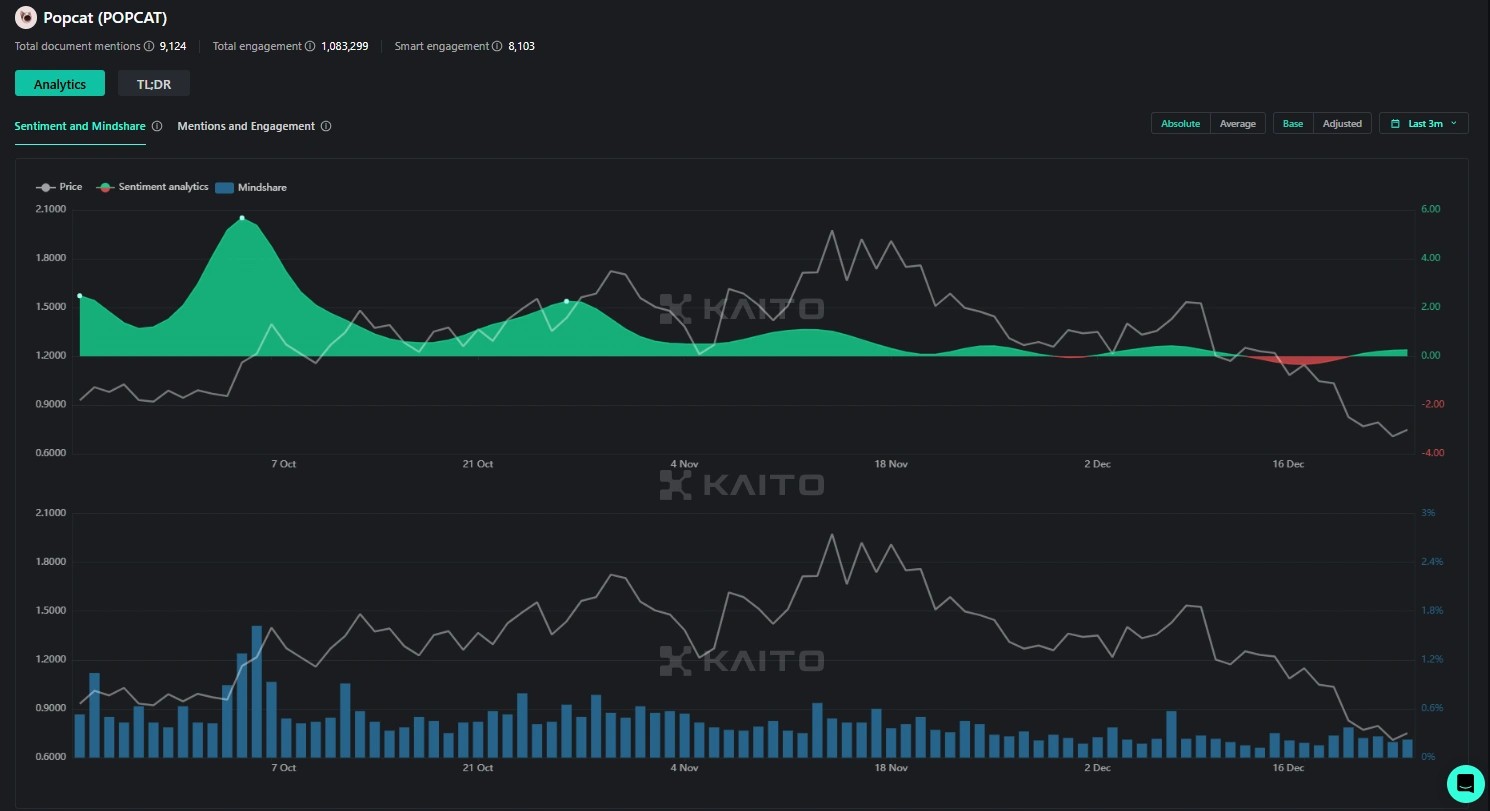Select Adjusted data mode

[1342, 124]
